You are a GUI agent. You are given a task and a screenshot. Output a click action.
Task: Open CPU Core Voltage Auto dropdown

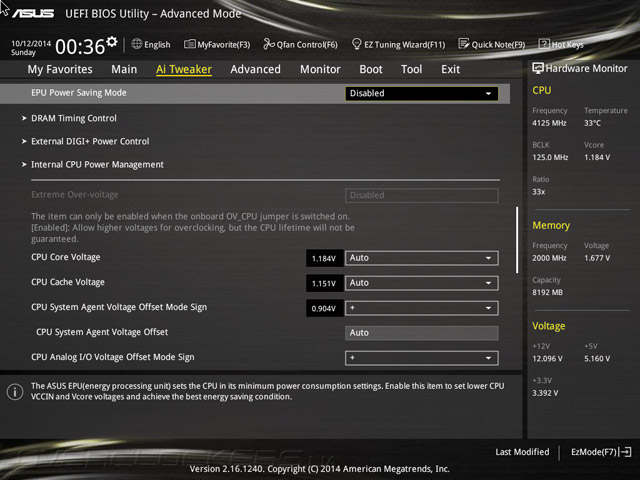point(422,258)
